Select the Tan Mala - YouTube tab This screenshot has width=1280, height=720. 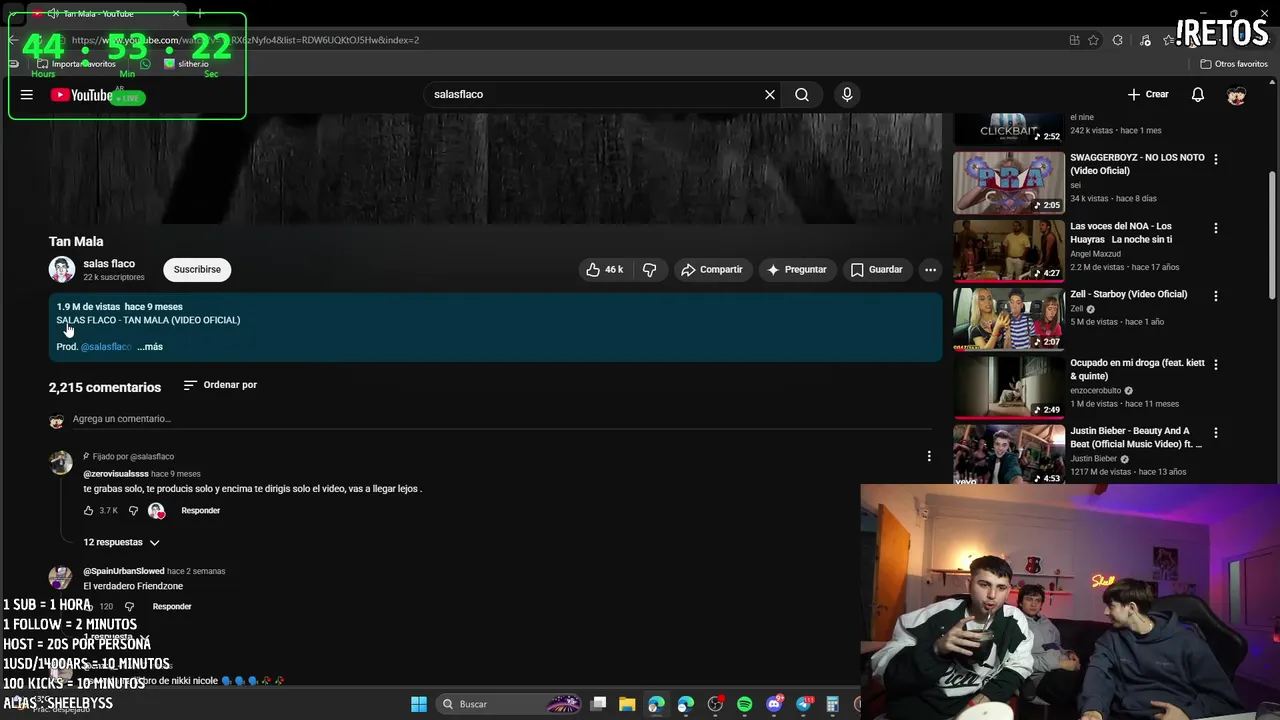[x=105, y=13]
